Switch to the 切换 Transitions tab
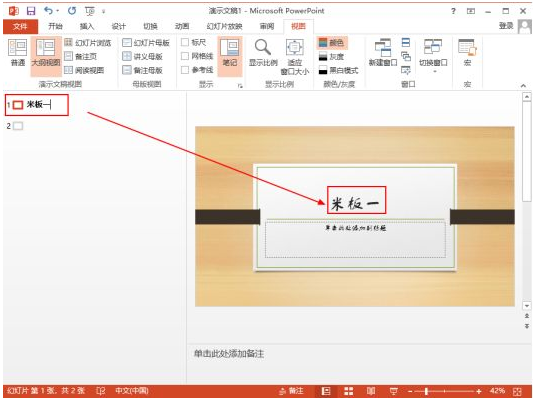Screen dimensions: 535x399 (x=150, y=26)
